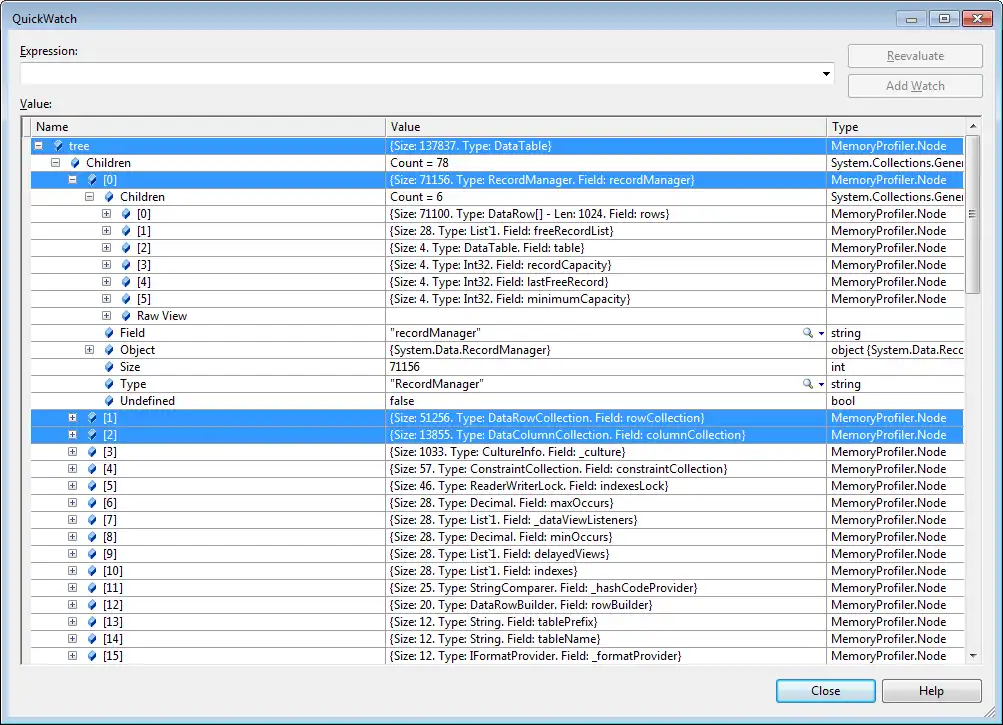Screen dimensions: 1003x725
Task: Select the value "Count = 78"
Action: (420, 163)
